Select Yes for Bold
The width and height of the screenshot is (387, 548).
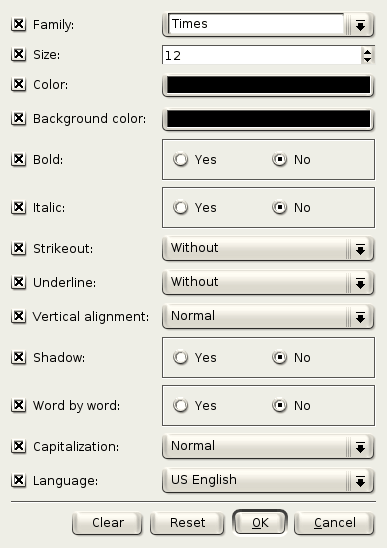[x=181, y=159]
